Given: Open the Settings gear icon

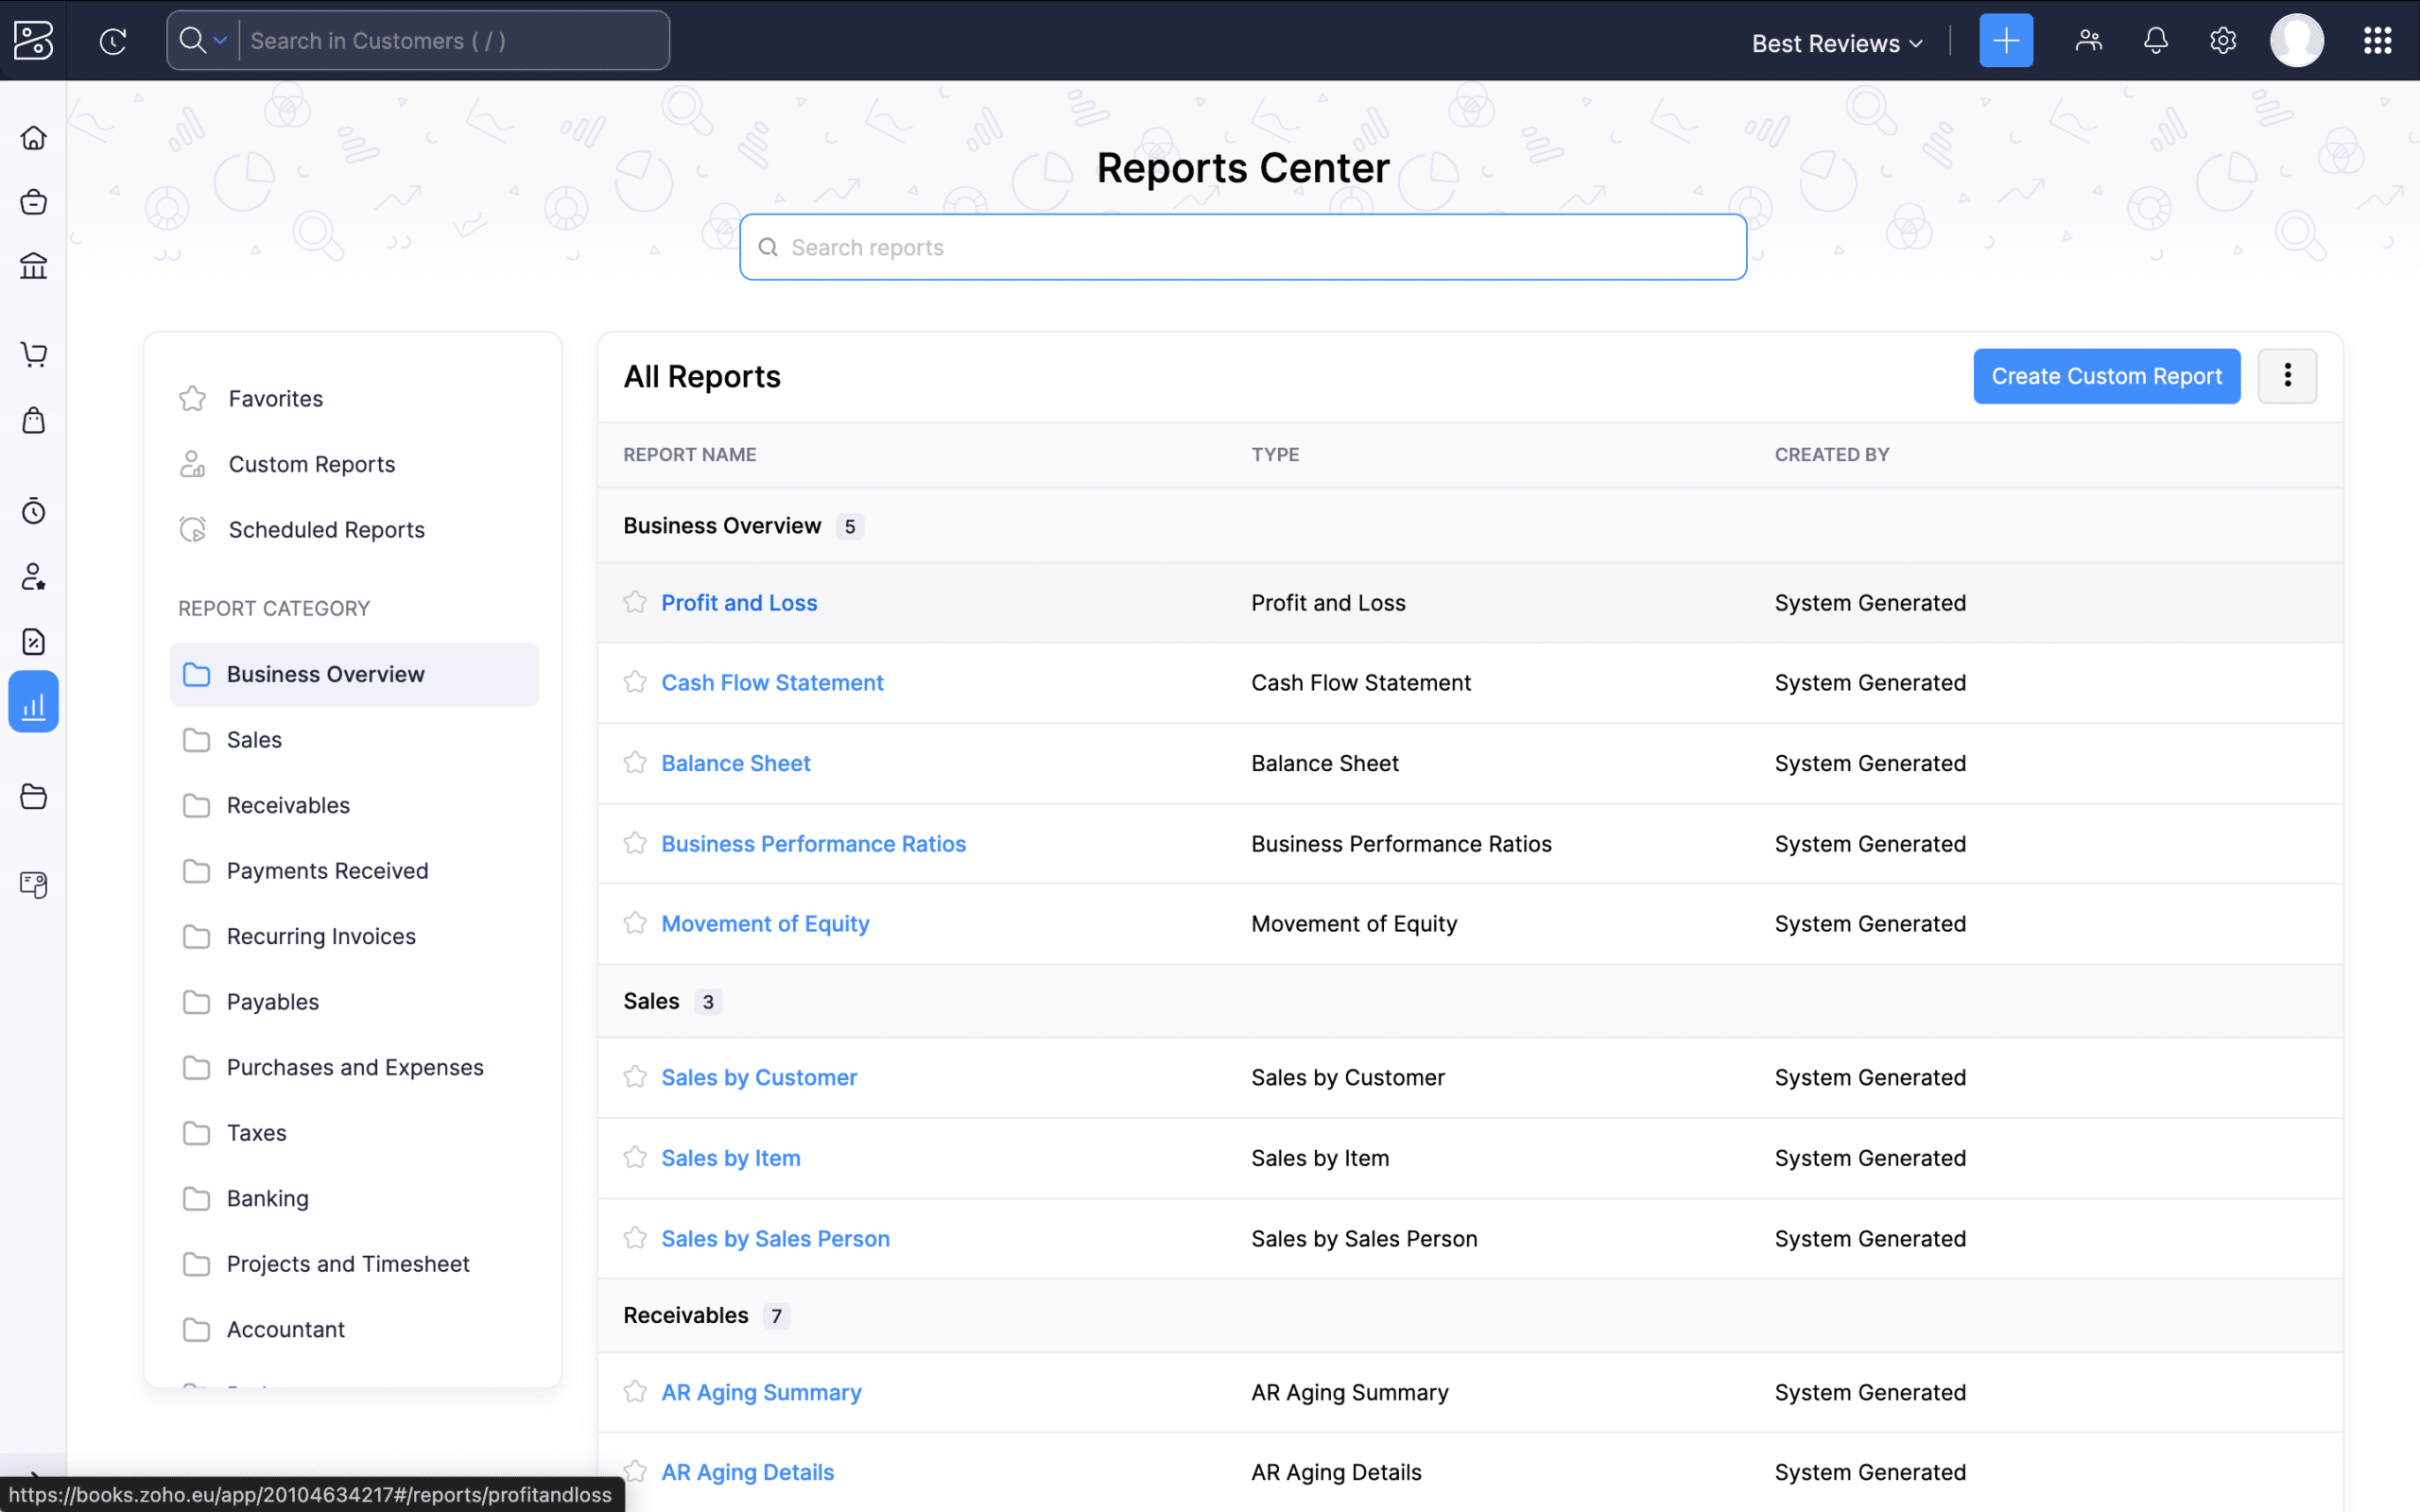Looking at the screenshot, I should click(2223, 40).
